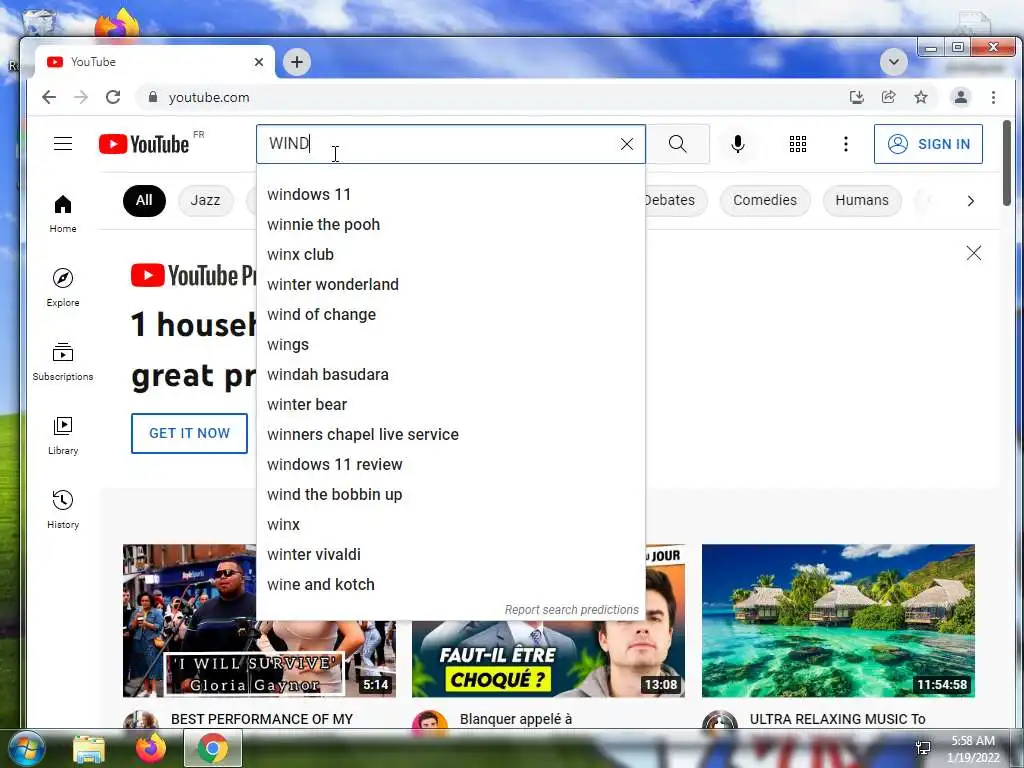Viewport: 1024px width, 768px height.
Task: Click the install app icon in address bar
Action: 856,97
